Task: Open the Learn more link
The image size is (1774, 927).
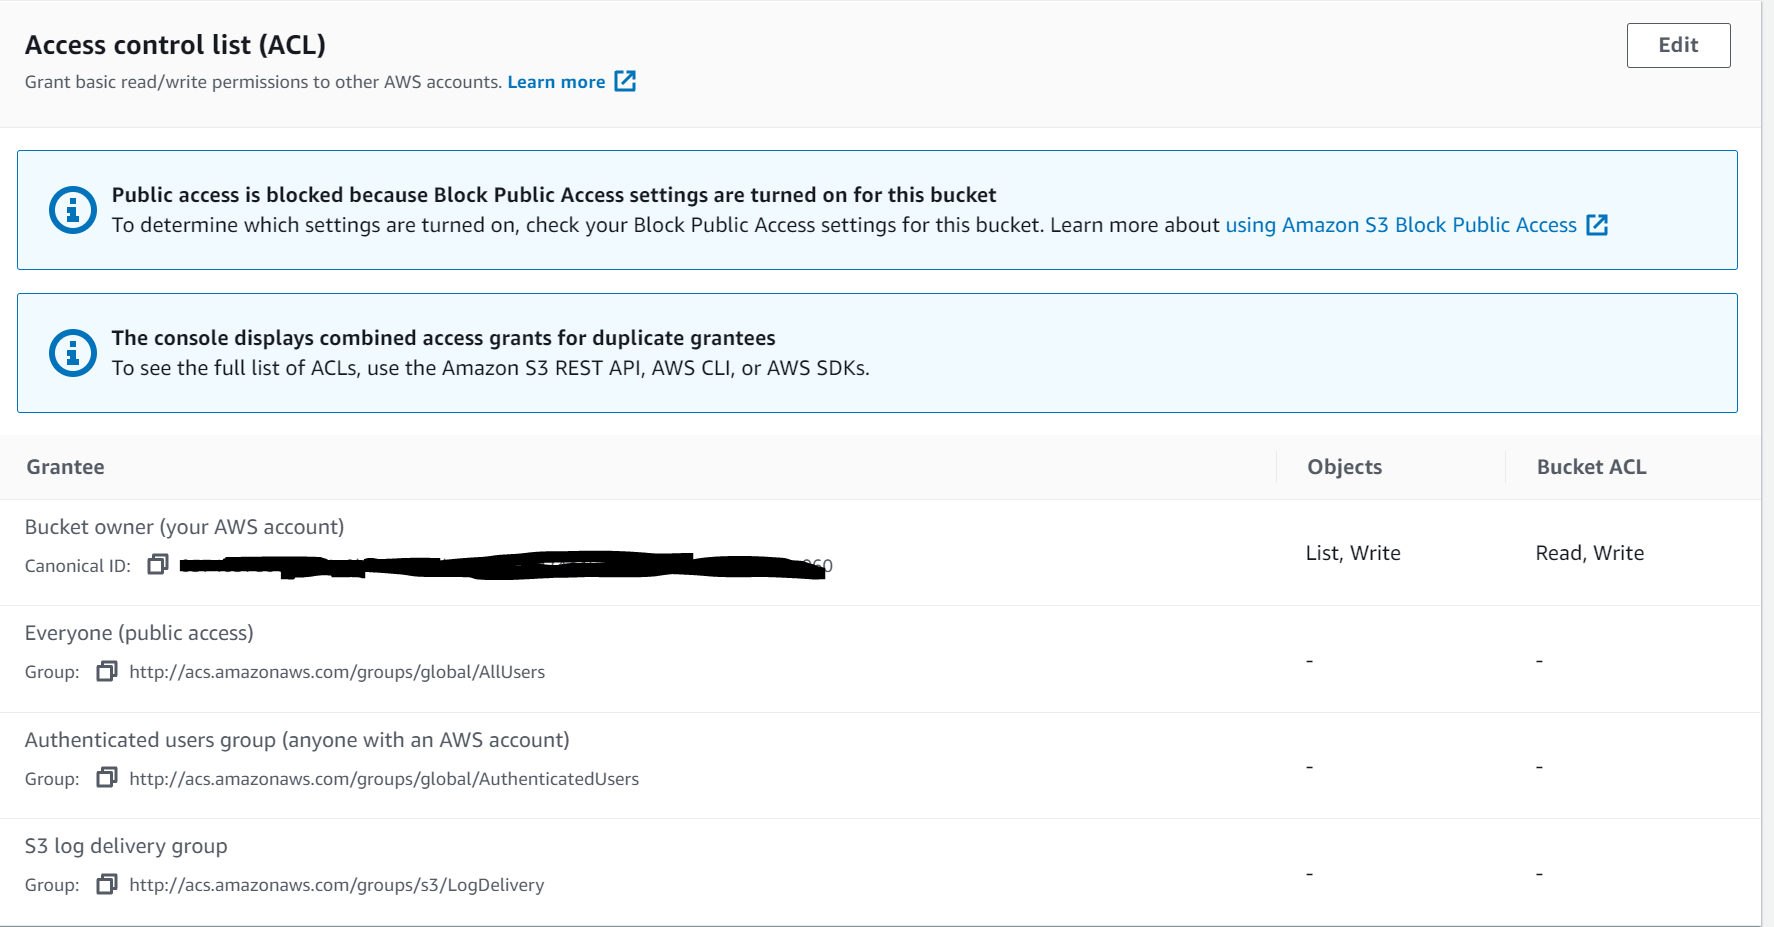Action: (556, 82)
